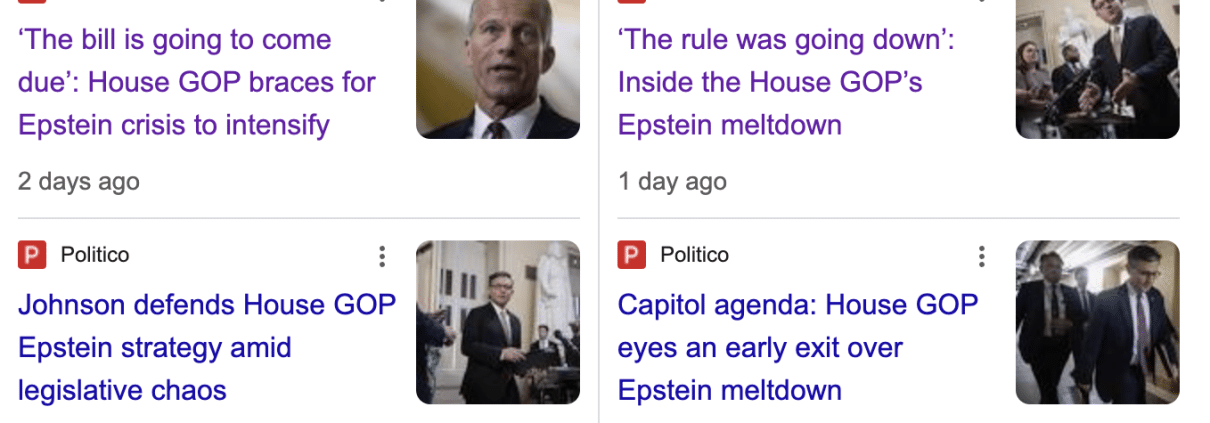Viewport: 1210px width, 423px height.
Task: Open 'The bill is going to come due' article
Action: [x=197, y=83]
